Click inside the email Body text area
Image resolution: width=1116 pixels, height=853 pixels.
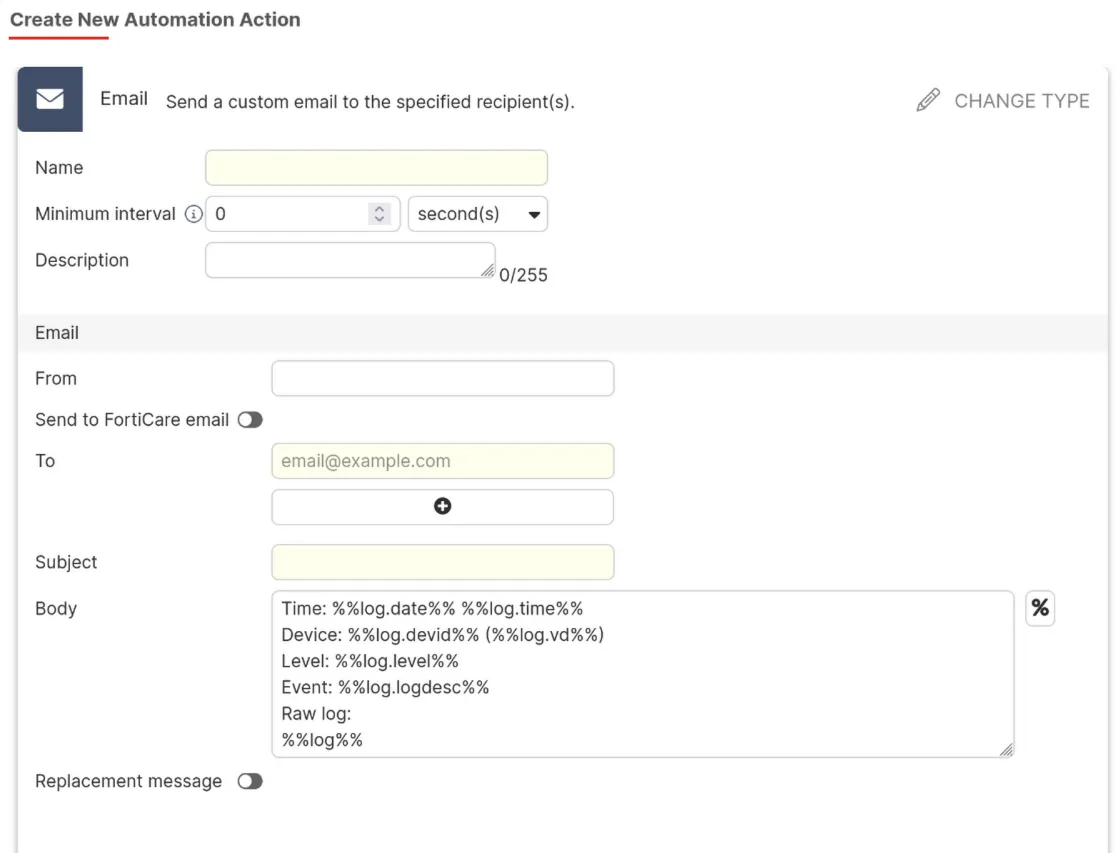(x=640, y=670)
